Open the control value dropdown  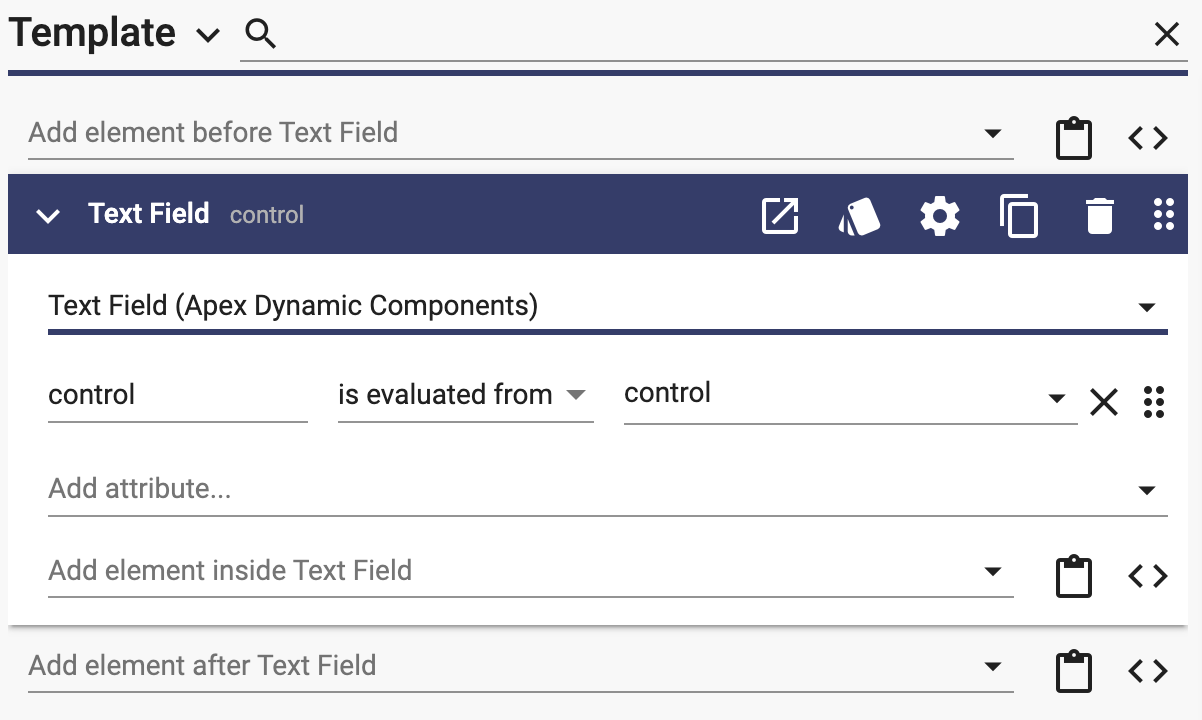(1056, 399)
